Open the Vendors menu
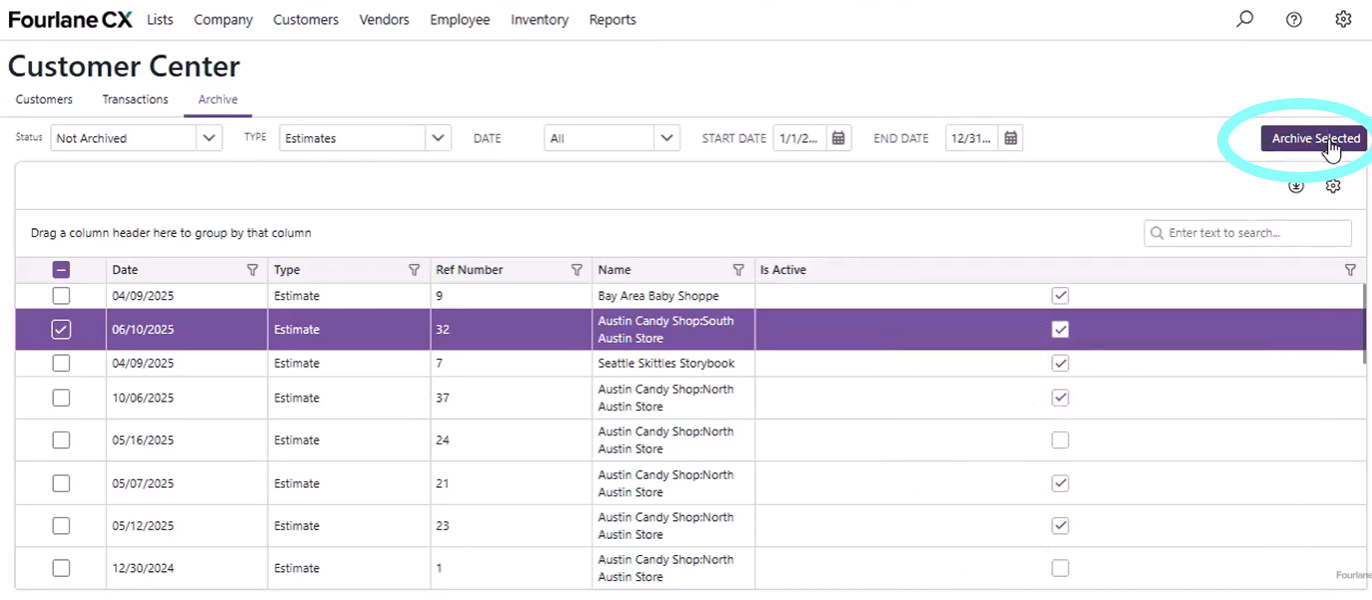Screen dimensions: 1372x600 pyautogui.click(x=384, y=20)
